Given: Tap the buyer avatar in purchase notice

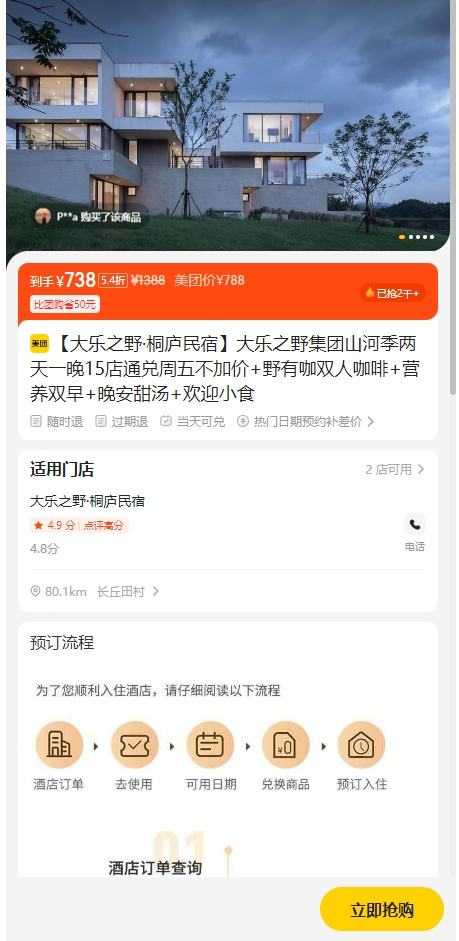Looking at the screenshot, I should 43,216.
